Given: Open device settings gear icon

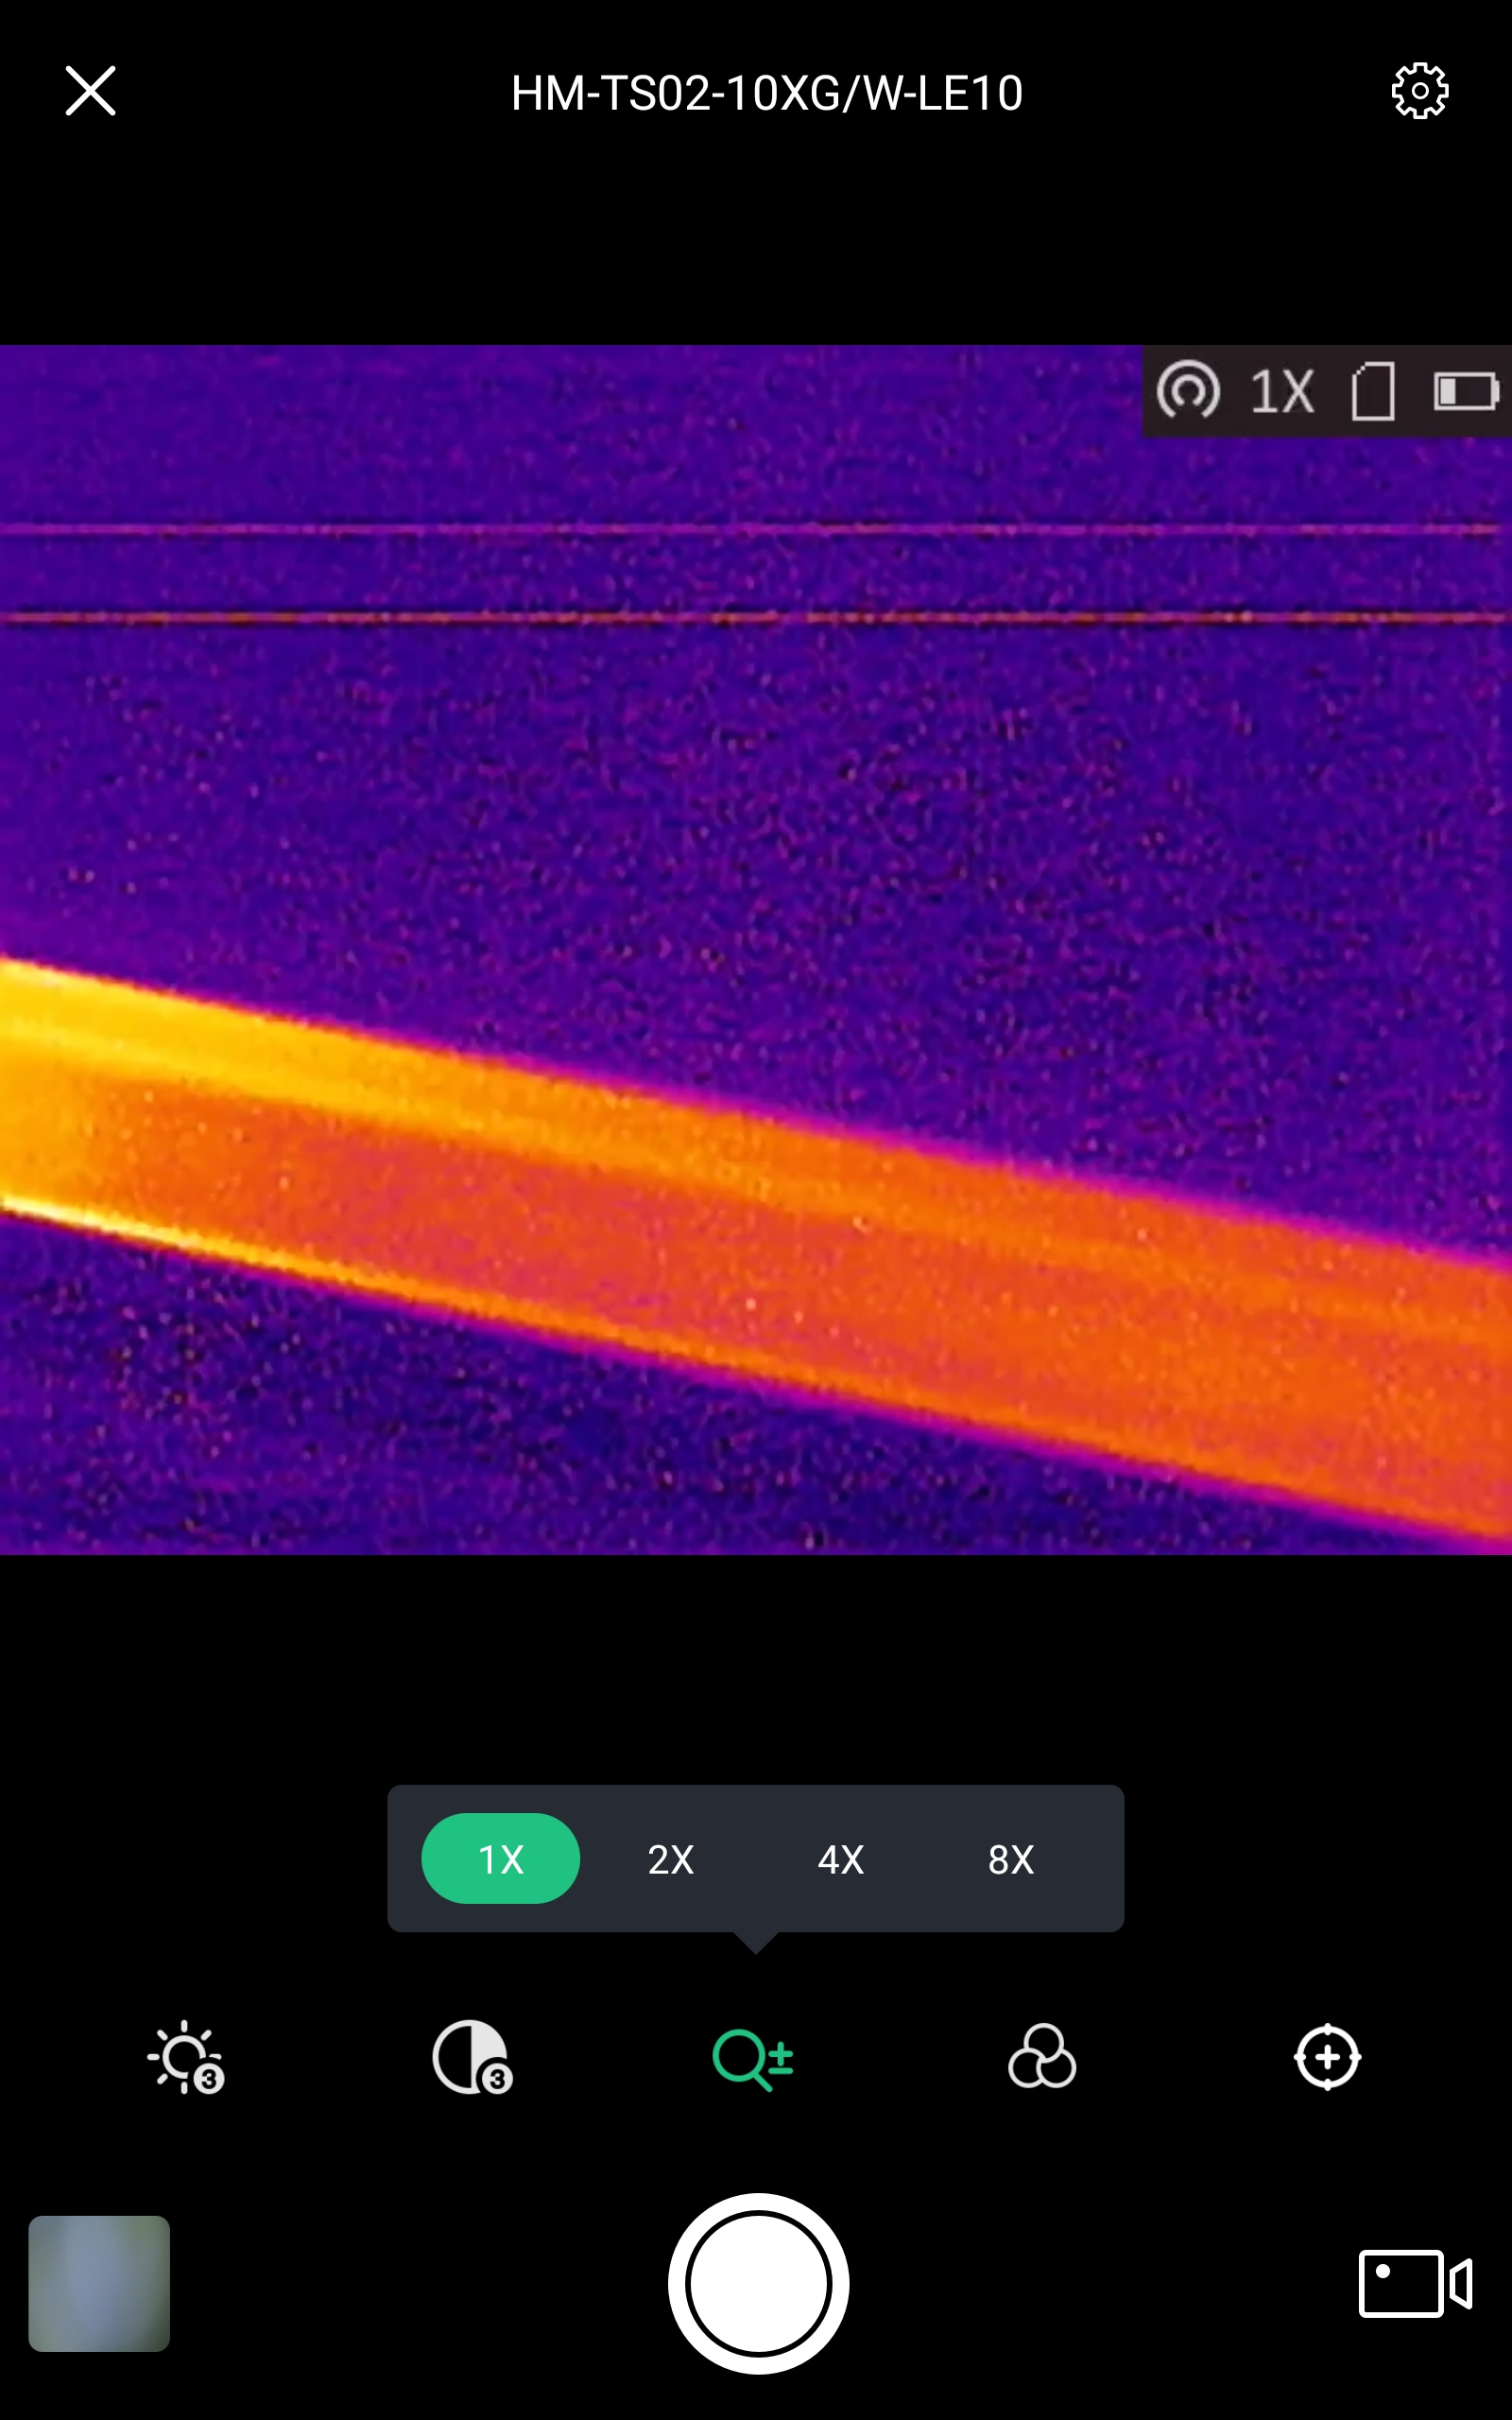Looking at the screenshot, I should click(1420, 91).
